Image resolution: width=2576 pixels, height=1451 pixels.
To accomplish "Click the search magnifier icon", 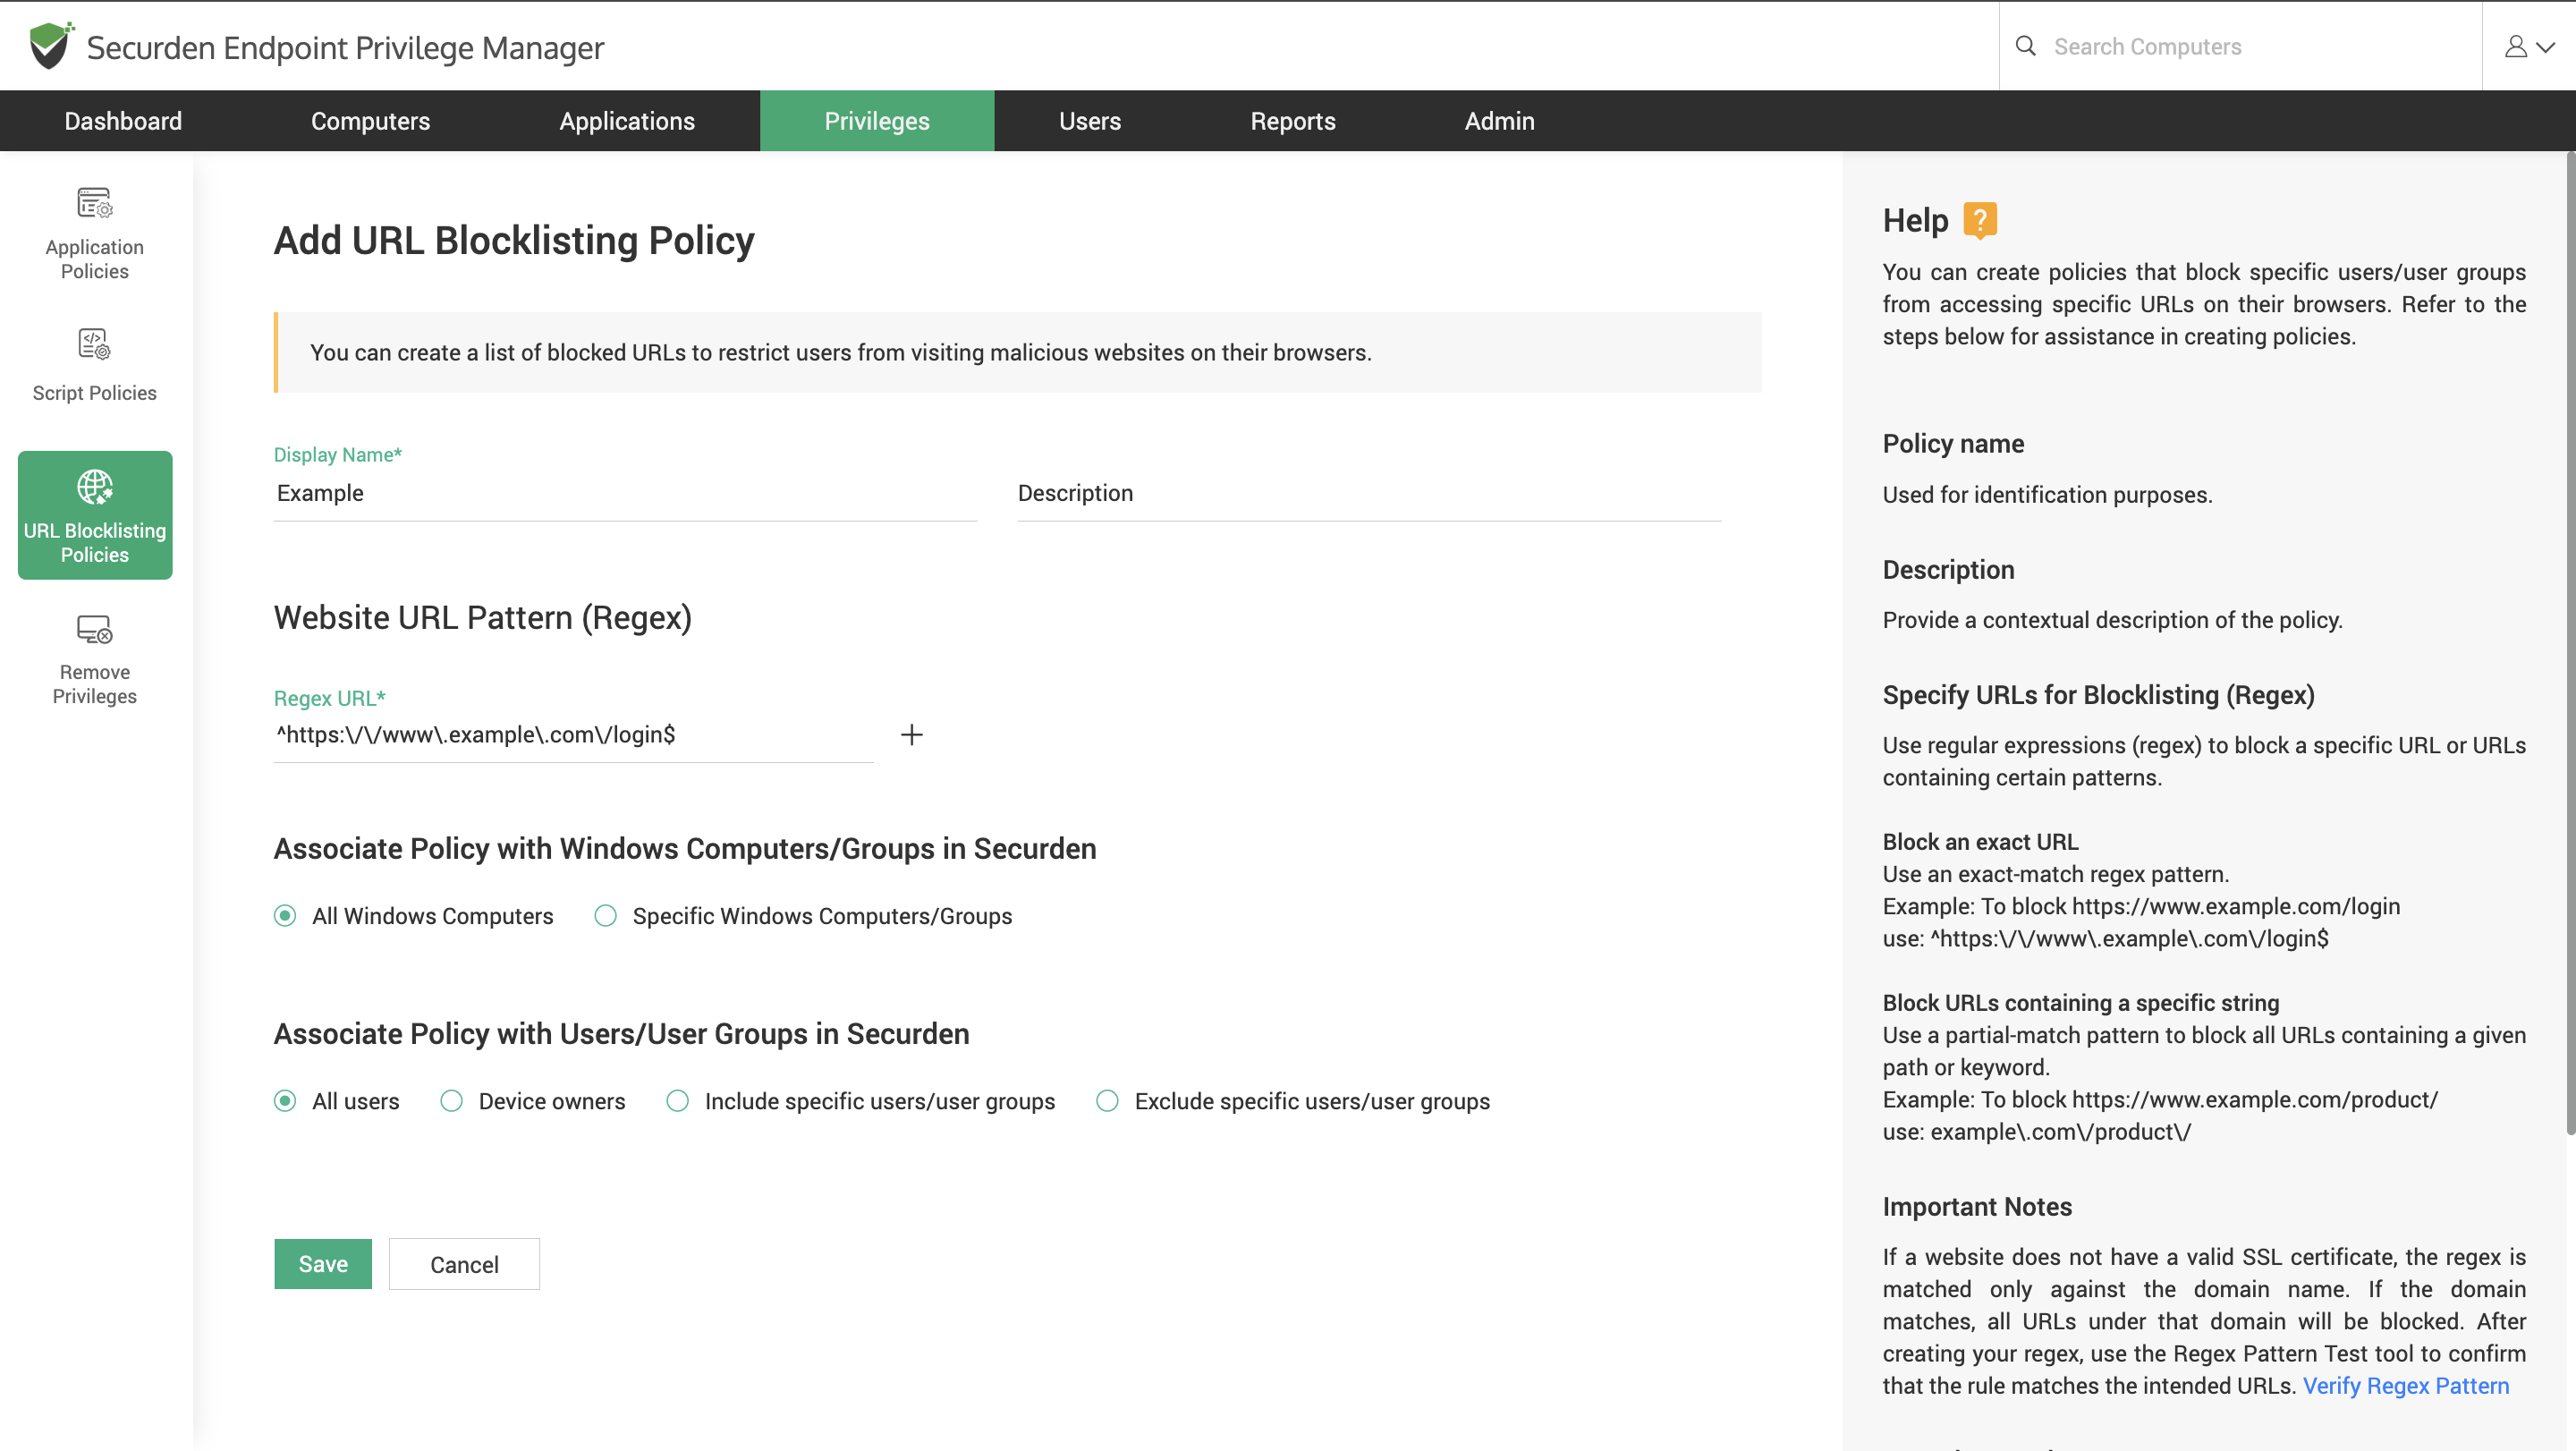I will (2025, 46).
